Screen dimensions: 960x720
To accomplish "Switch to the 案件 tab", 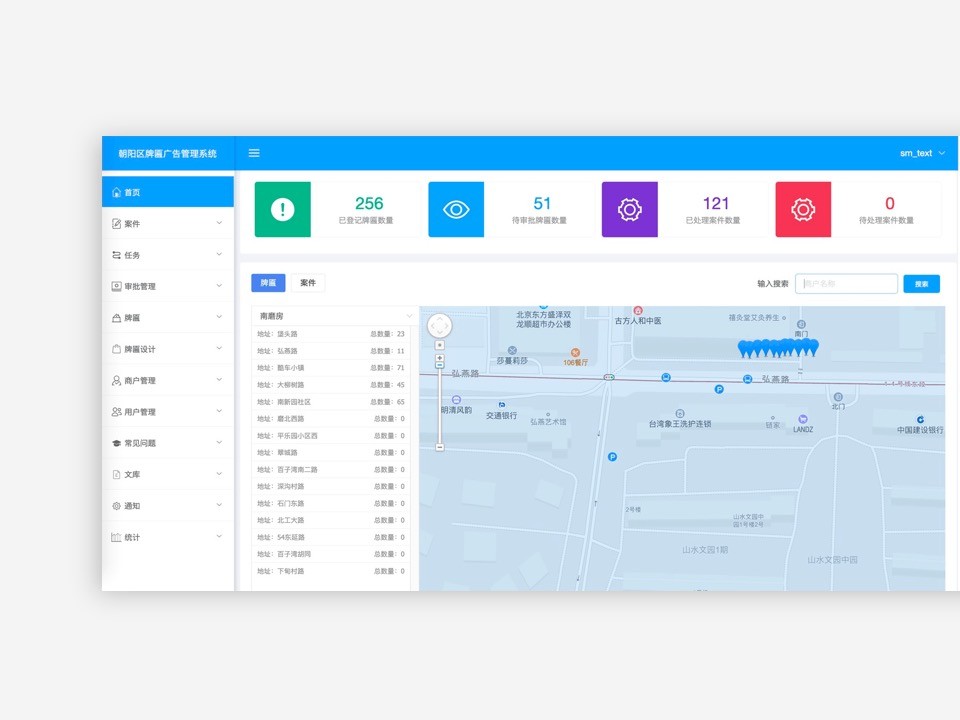I will point(308,283).
